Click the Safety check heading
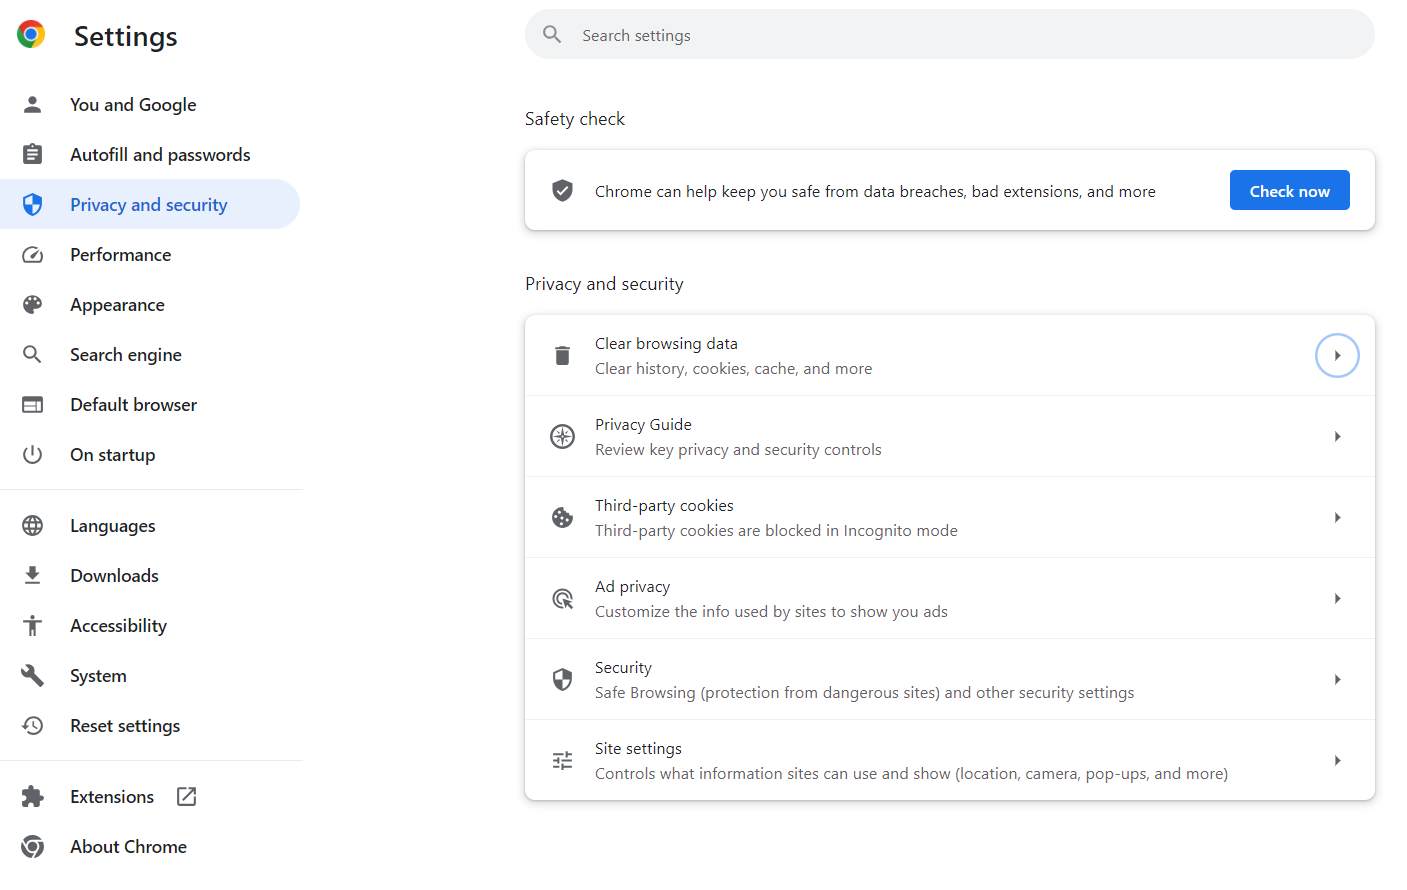1407x890 pixels. tap(575, 118)
